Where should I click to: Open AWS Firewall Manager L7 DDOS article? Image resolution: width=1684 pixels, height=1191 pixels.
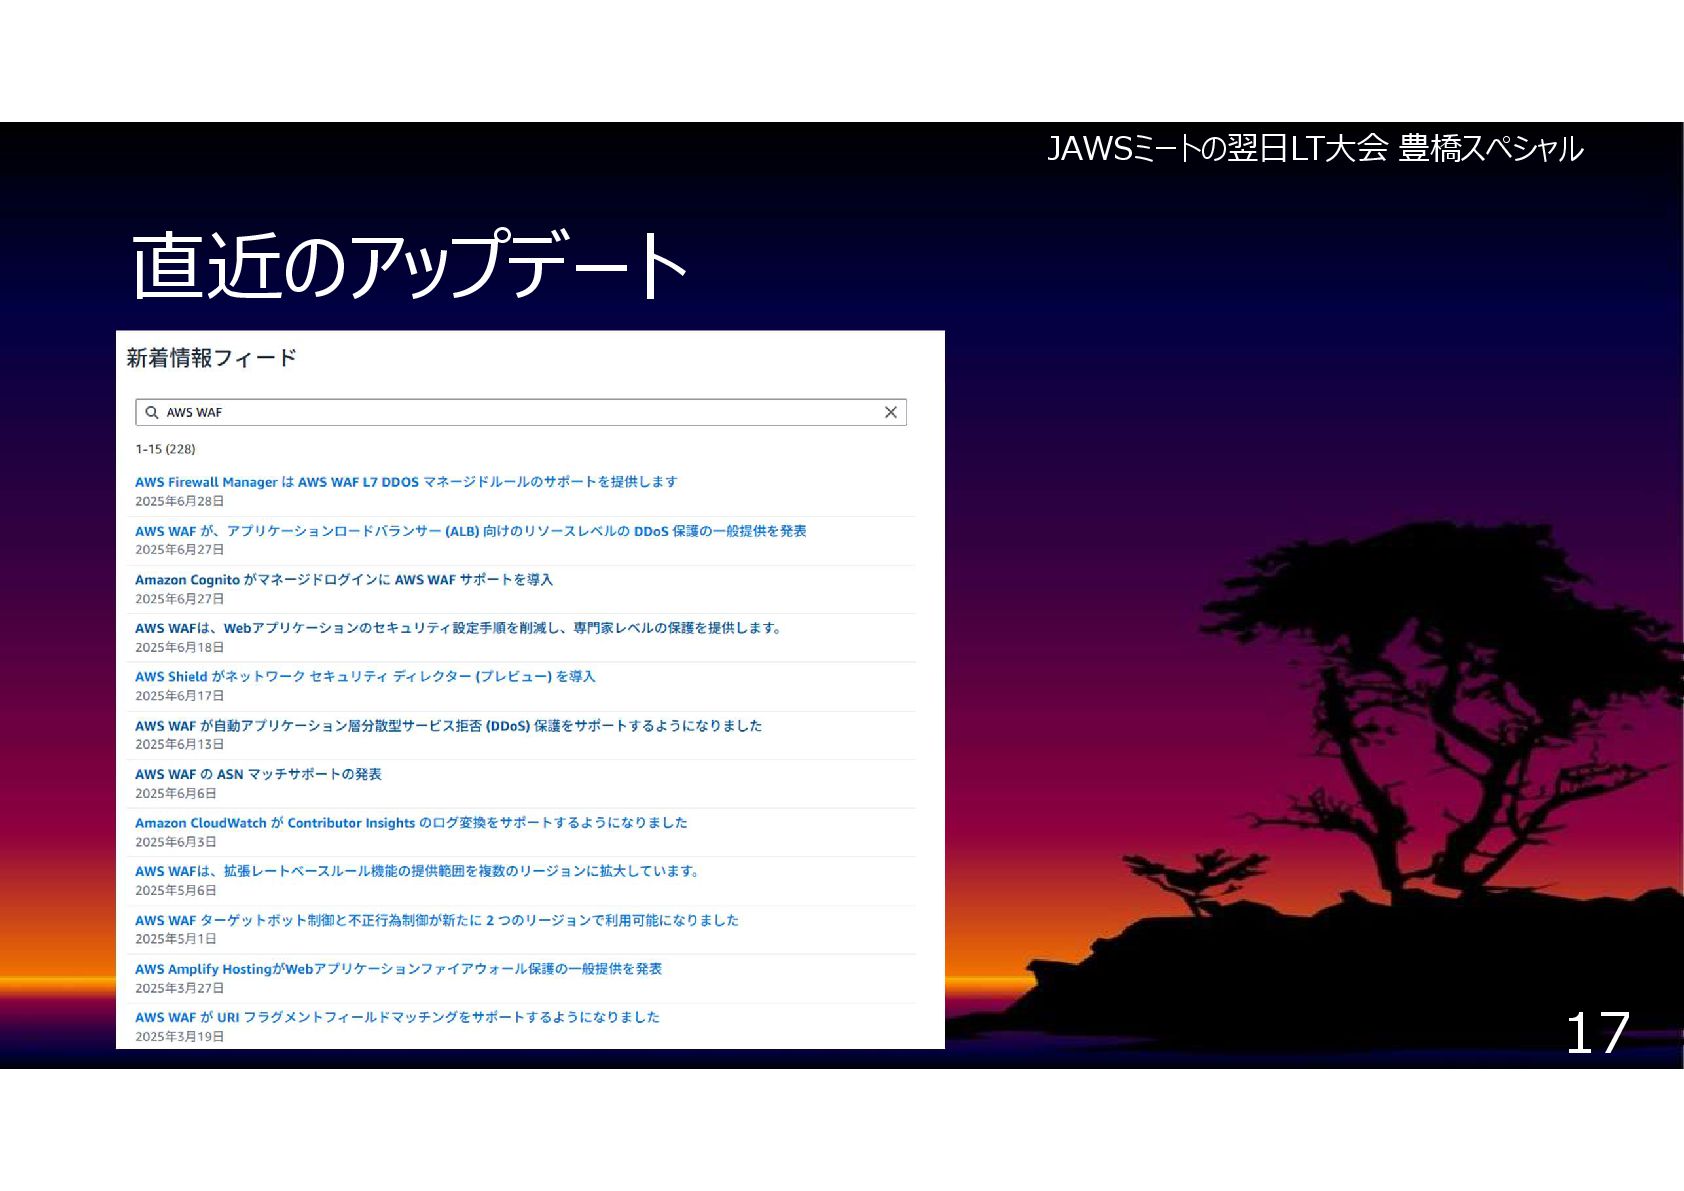406,482
